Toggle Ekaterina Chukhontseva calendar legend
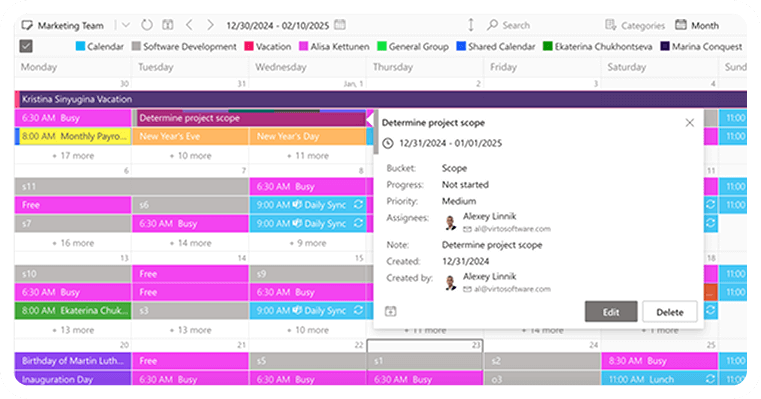The height and width of the screenshot is (399, 761). pos(597,47)
